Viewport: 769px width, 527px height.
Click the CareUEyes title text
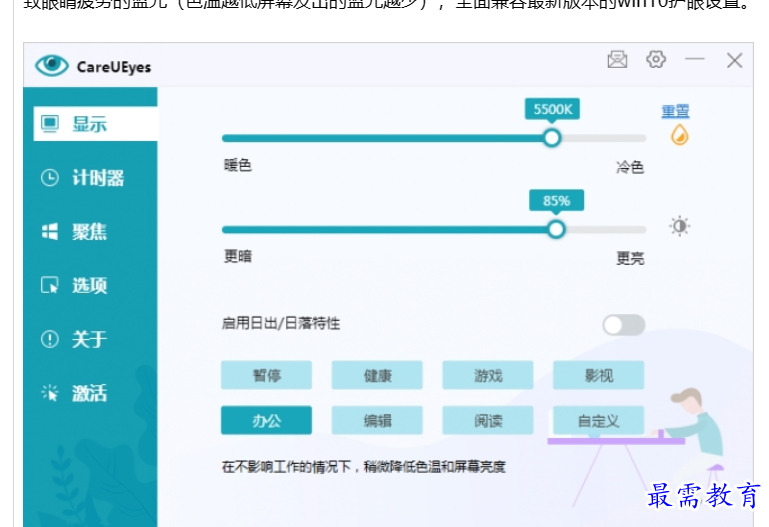[x=114, y=67]
